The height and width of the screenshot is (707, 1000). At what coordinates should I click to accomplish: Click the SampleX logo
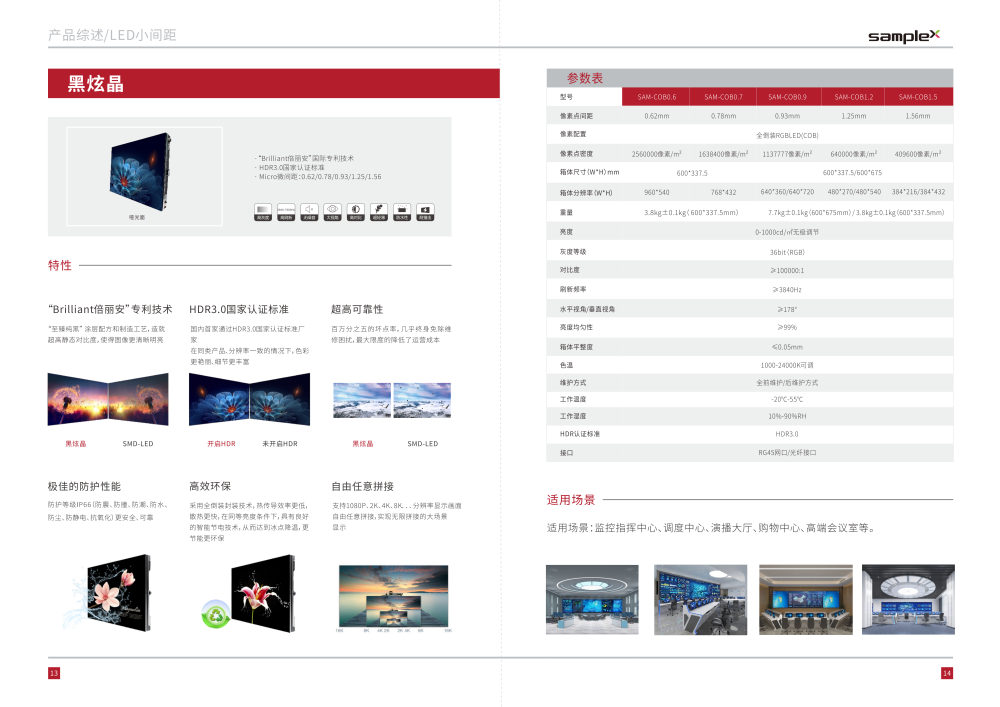[904, 36]
